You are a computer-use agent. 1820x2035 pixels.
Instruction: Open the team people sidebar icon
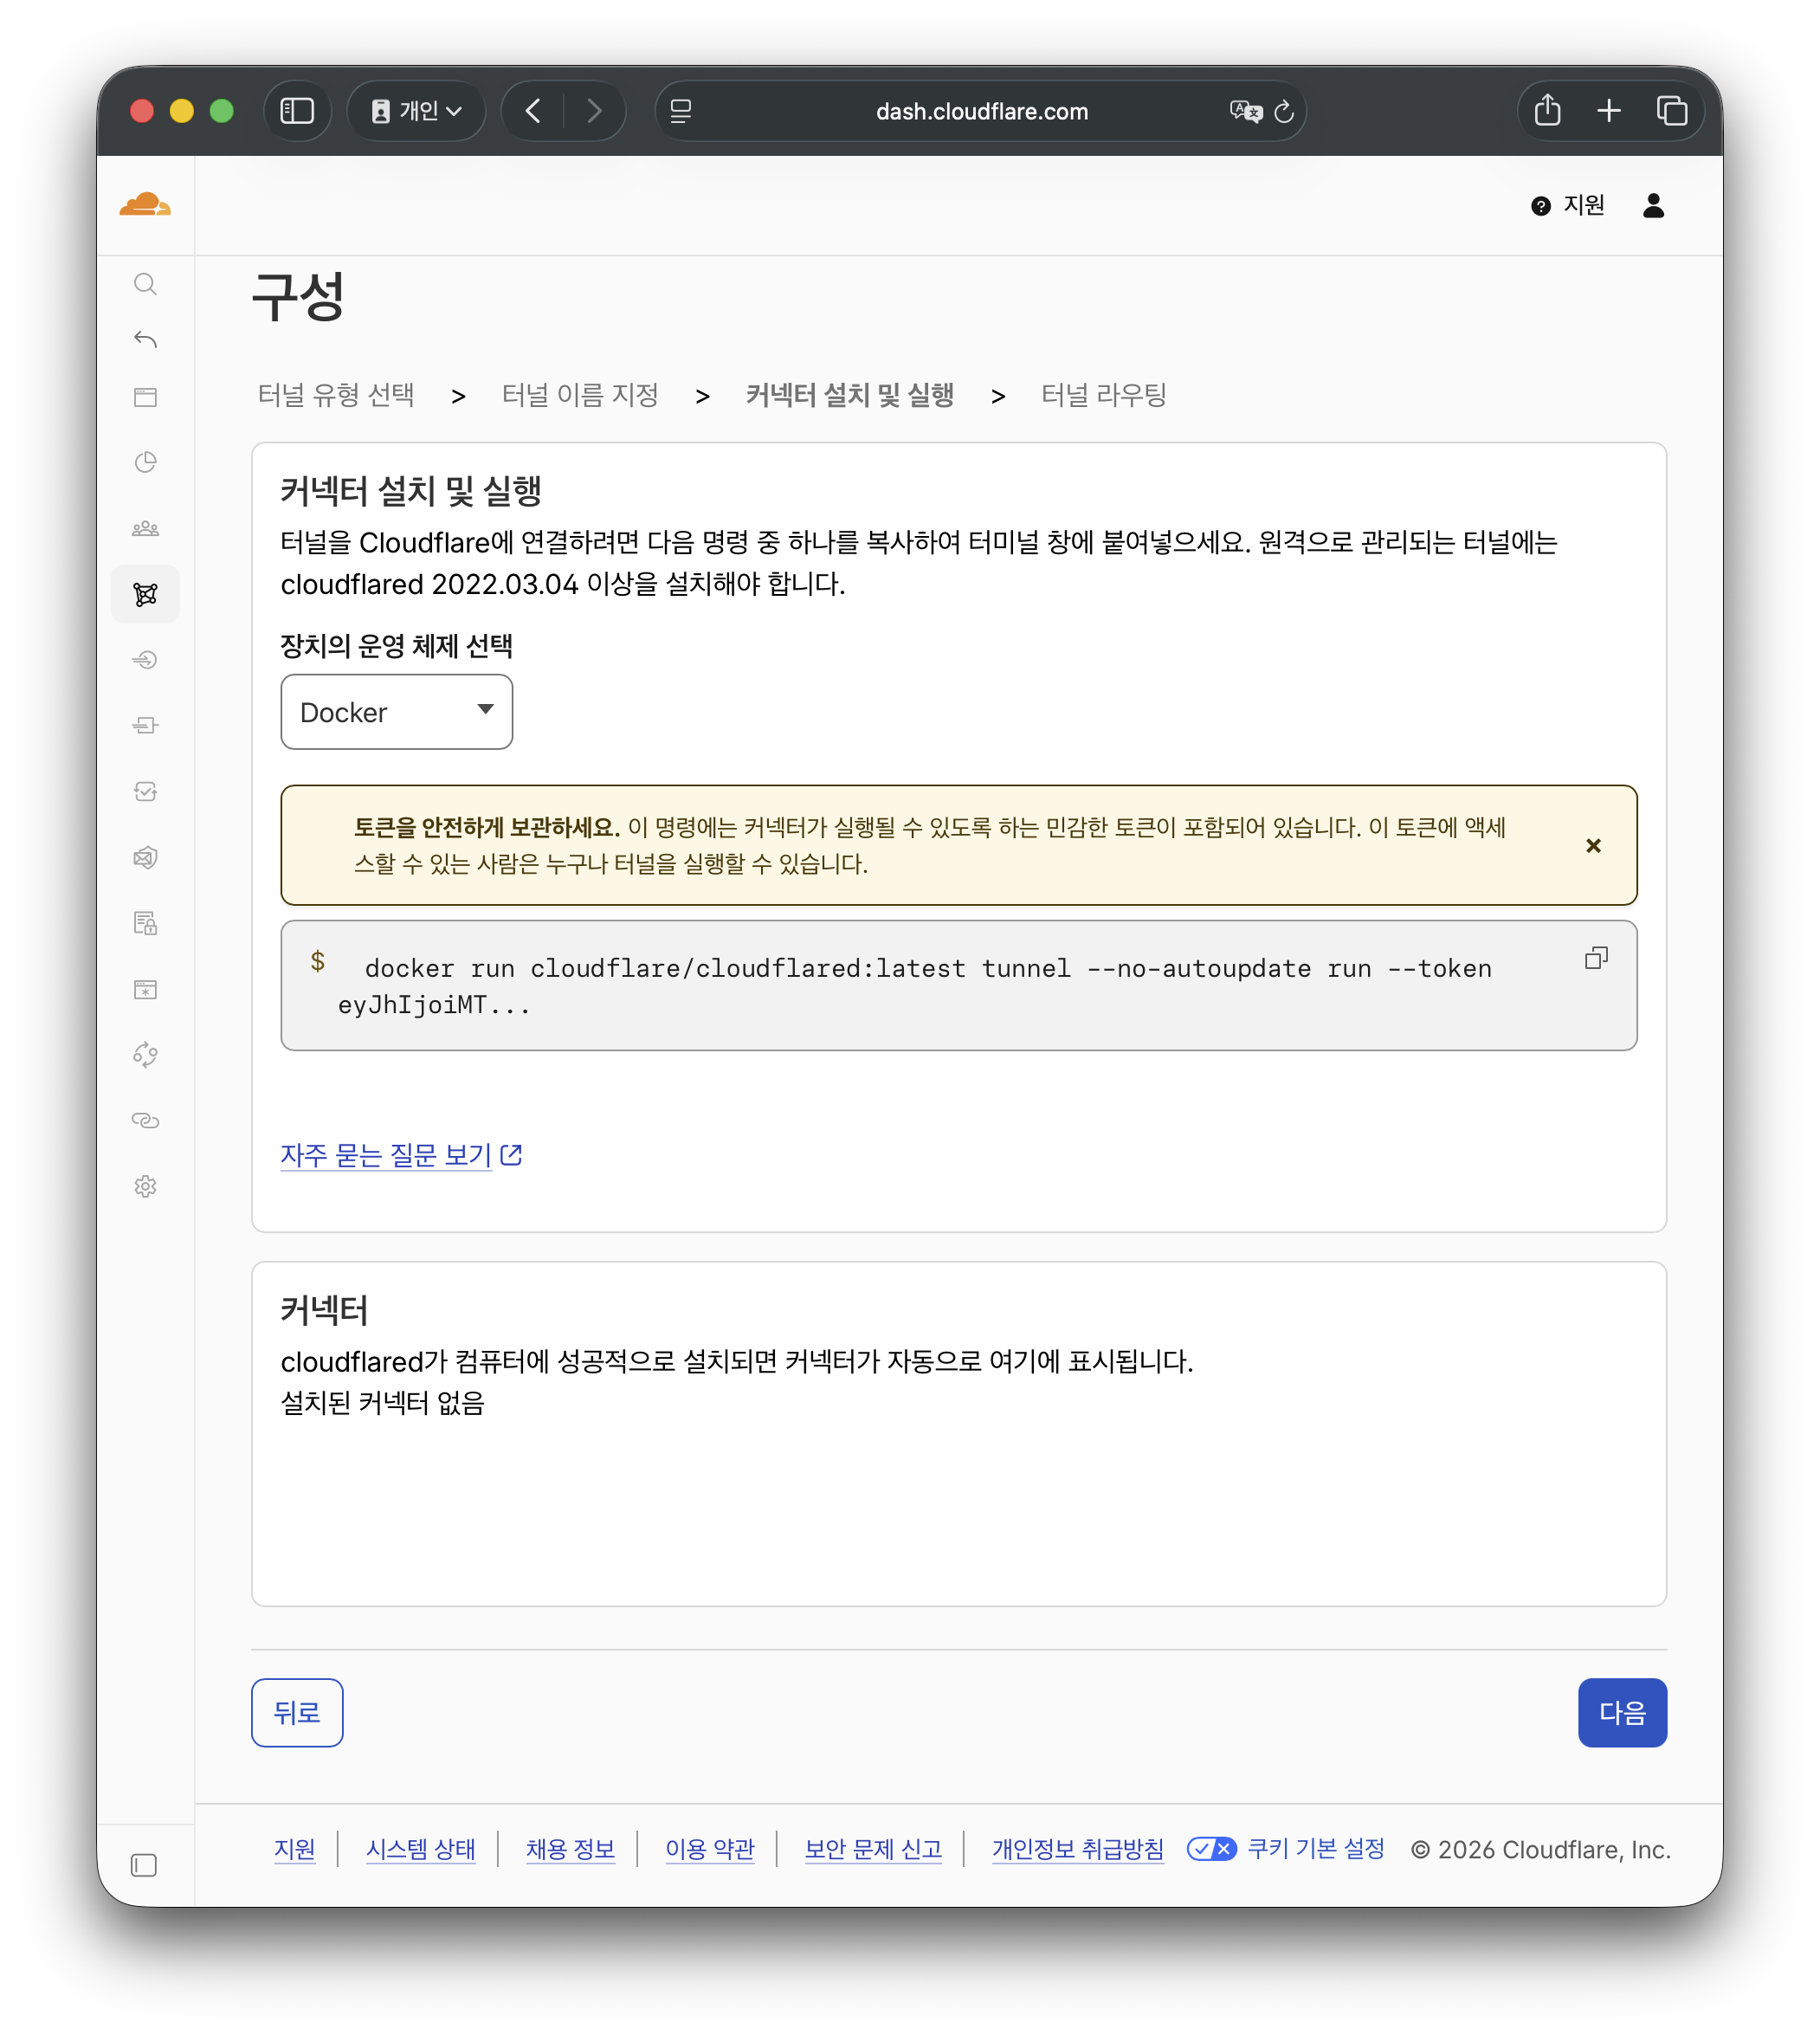pyautogui.click(x=145, y=528)
